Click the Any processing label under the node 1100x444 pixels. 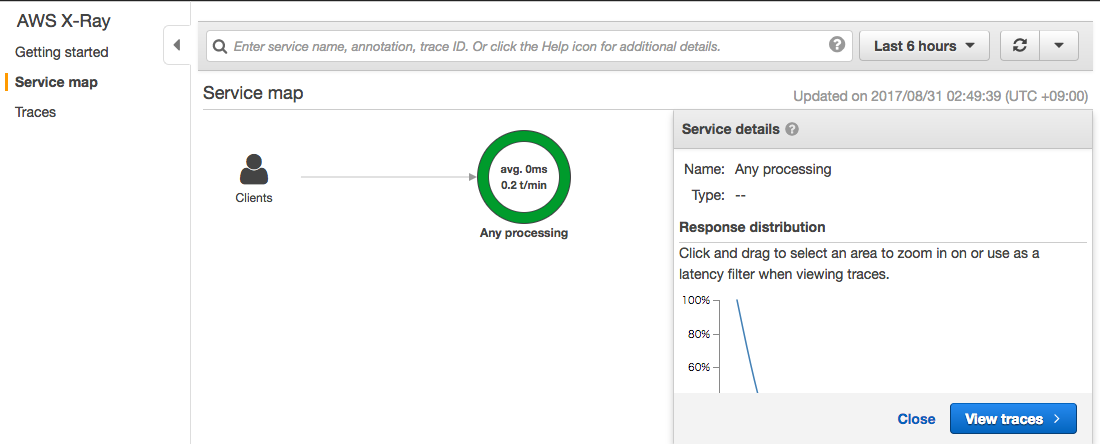coord(524,233)
